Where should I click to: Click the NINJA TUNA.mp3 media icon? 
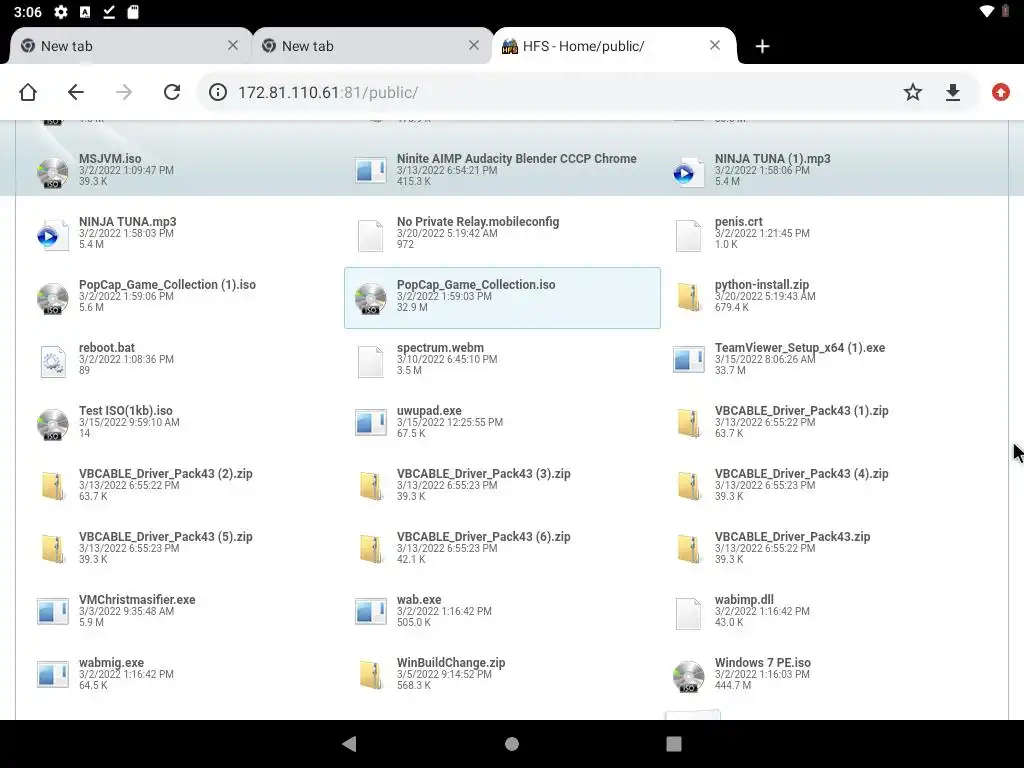click(x=52, y=236)
